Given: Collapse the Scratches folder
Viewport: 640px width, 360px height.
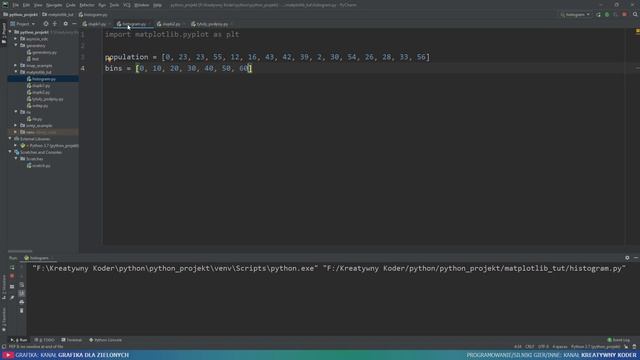Looking at the screenshot, I should [16, 159].
